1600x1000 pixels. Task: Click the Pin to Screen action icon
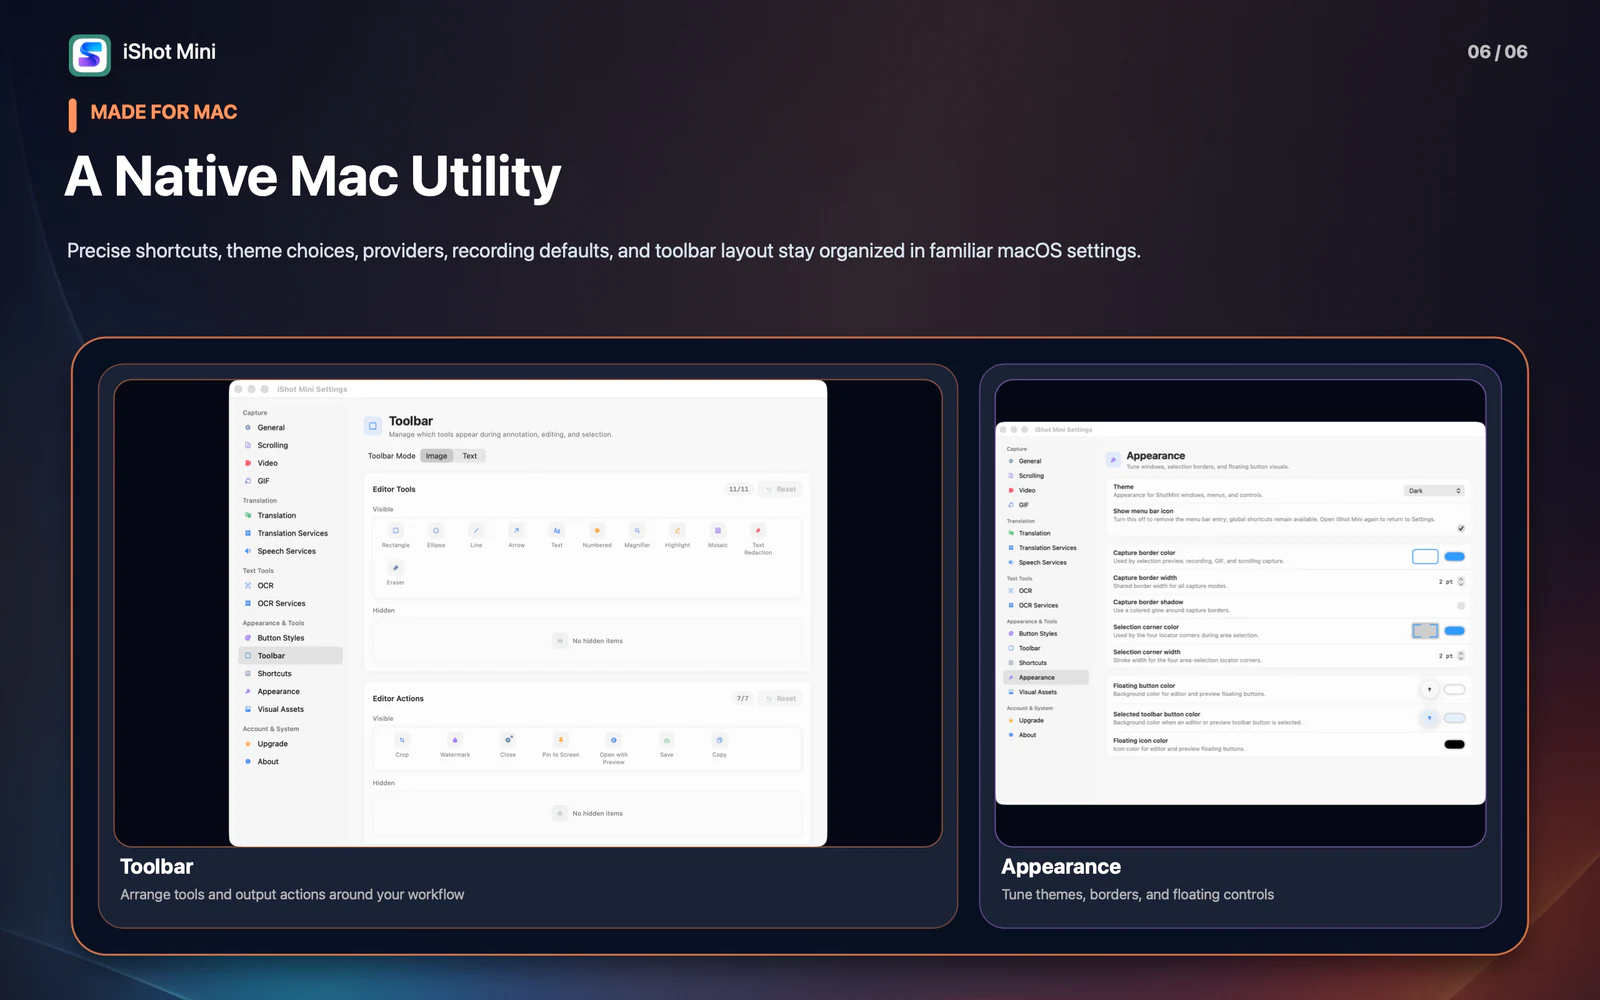pyautogui.click(x=561, y=740)
